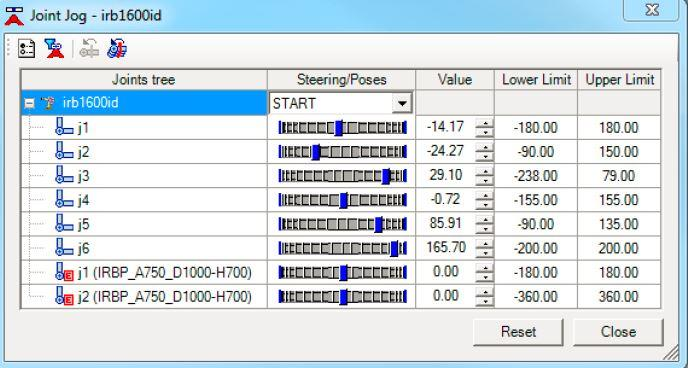Viewport: 688px width, 368px height.
Task: Click the j5 steering slider handle
Action: [x=379, y=225]
